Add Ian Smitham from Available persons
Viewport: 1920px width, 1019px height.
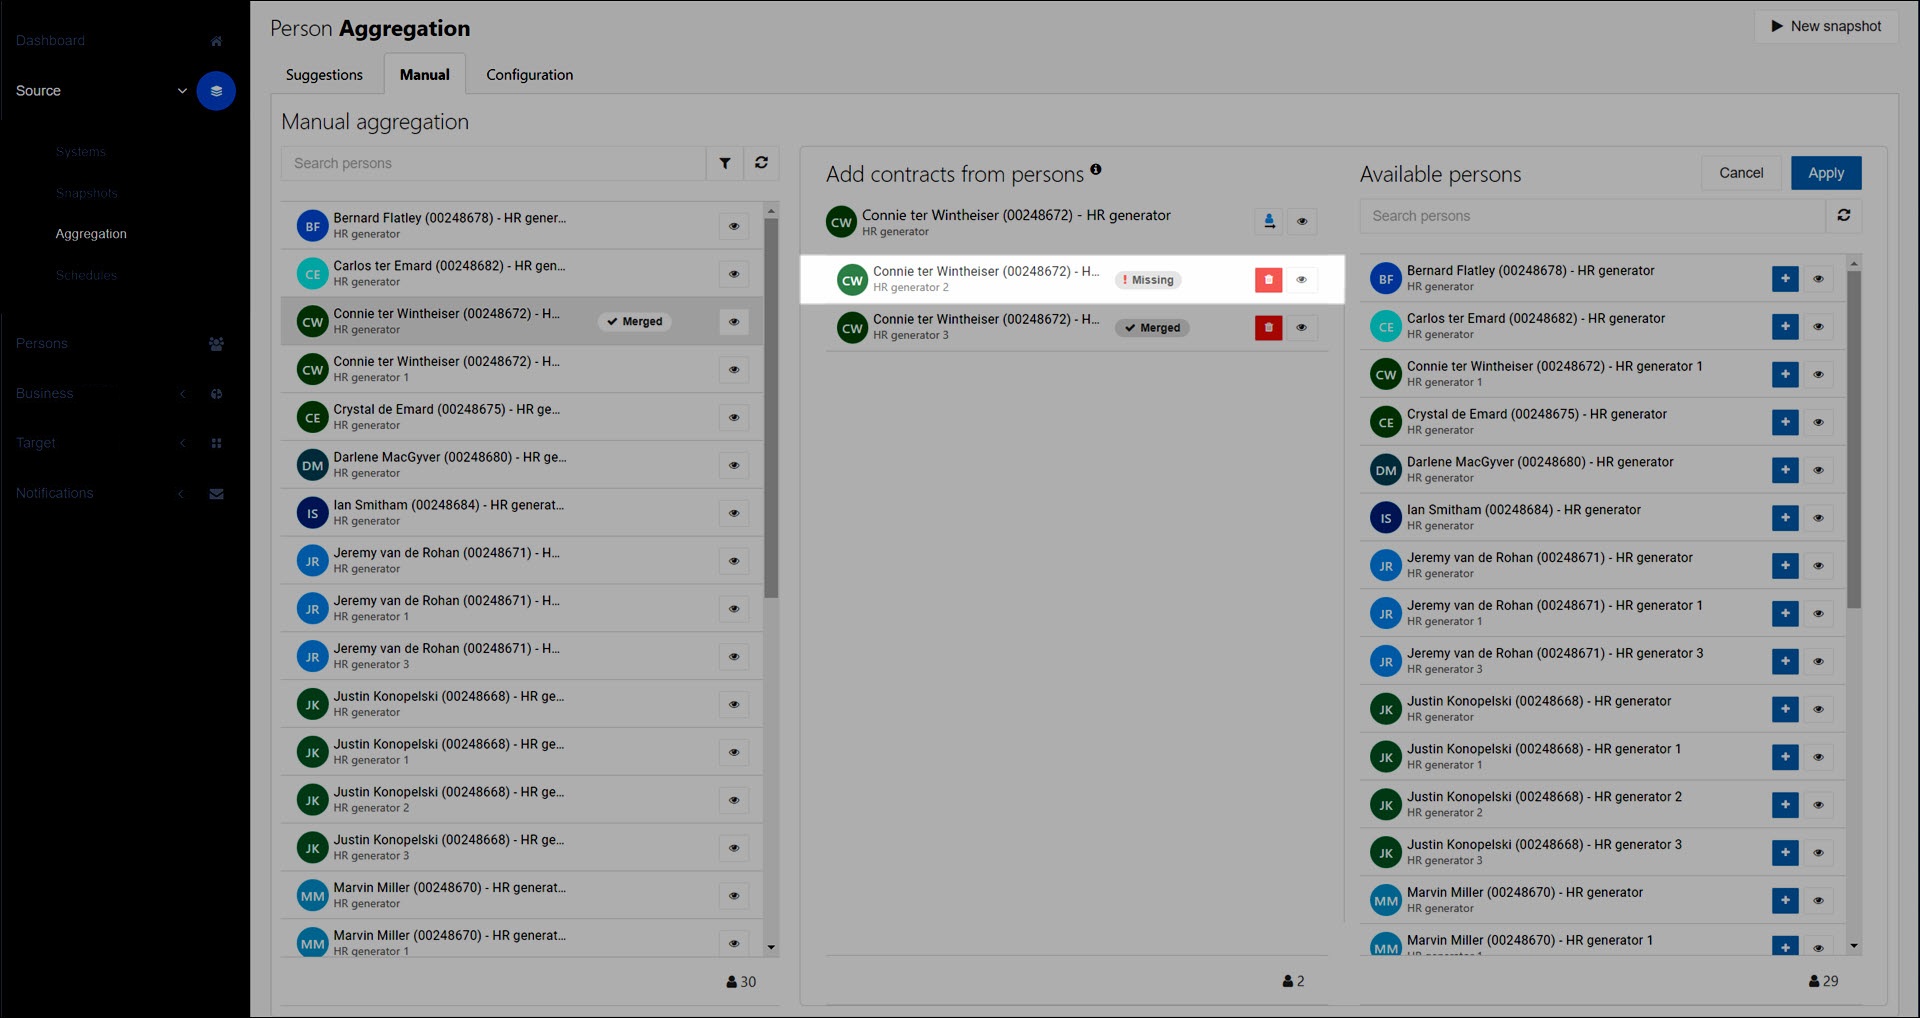pos(1785,518)
